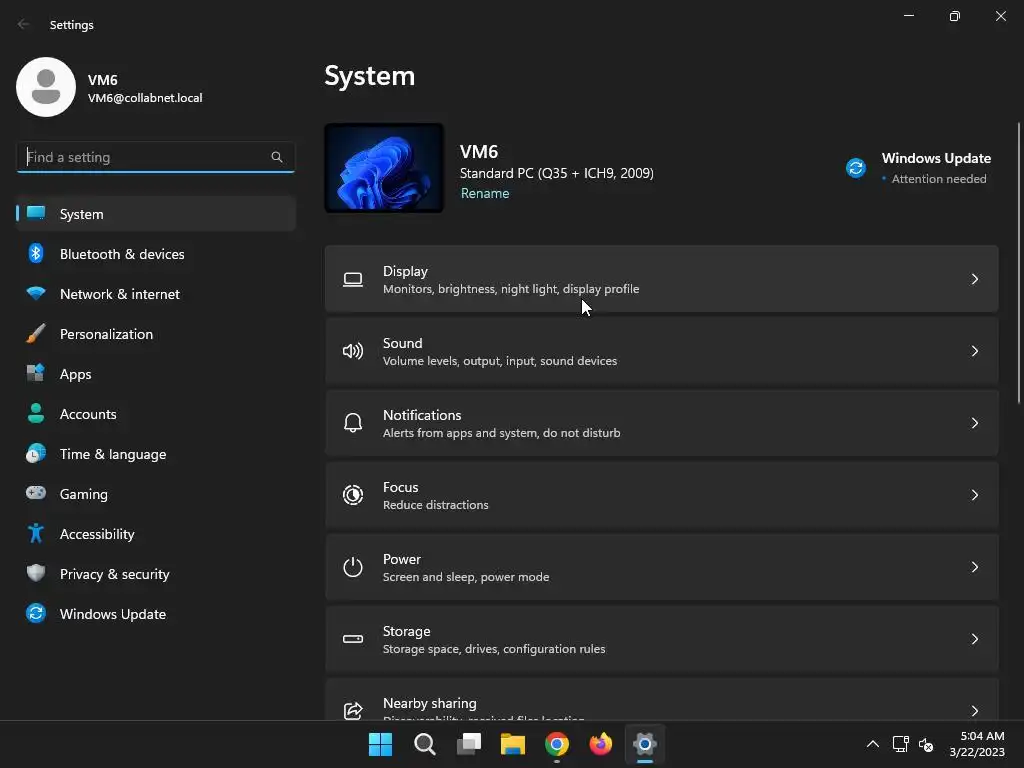Screen dimensions: 1024x768
Task: Click the Time & language clock icon
Action: 36,453
